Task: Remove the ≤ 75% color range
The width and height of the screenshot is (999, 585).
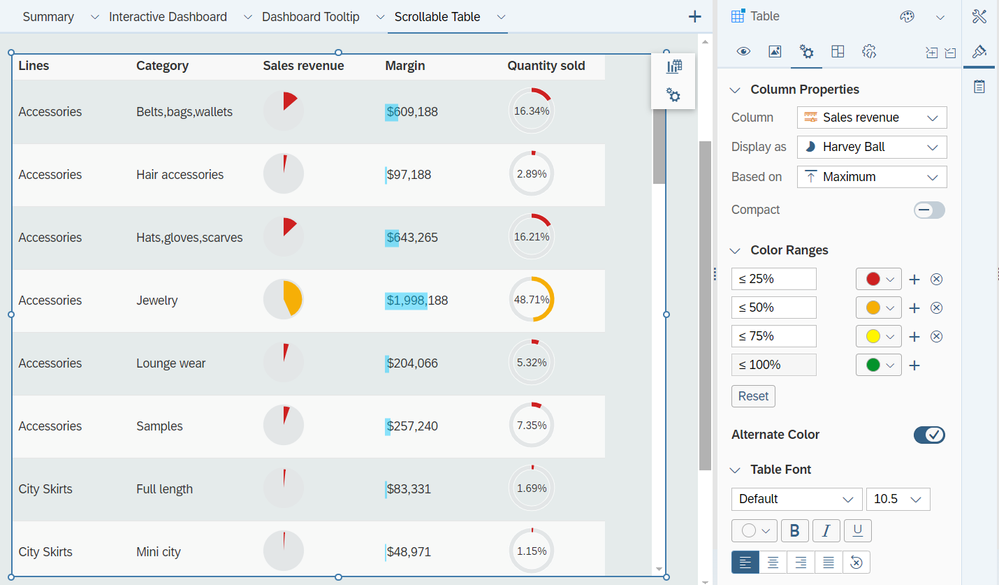Action: 936,336
